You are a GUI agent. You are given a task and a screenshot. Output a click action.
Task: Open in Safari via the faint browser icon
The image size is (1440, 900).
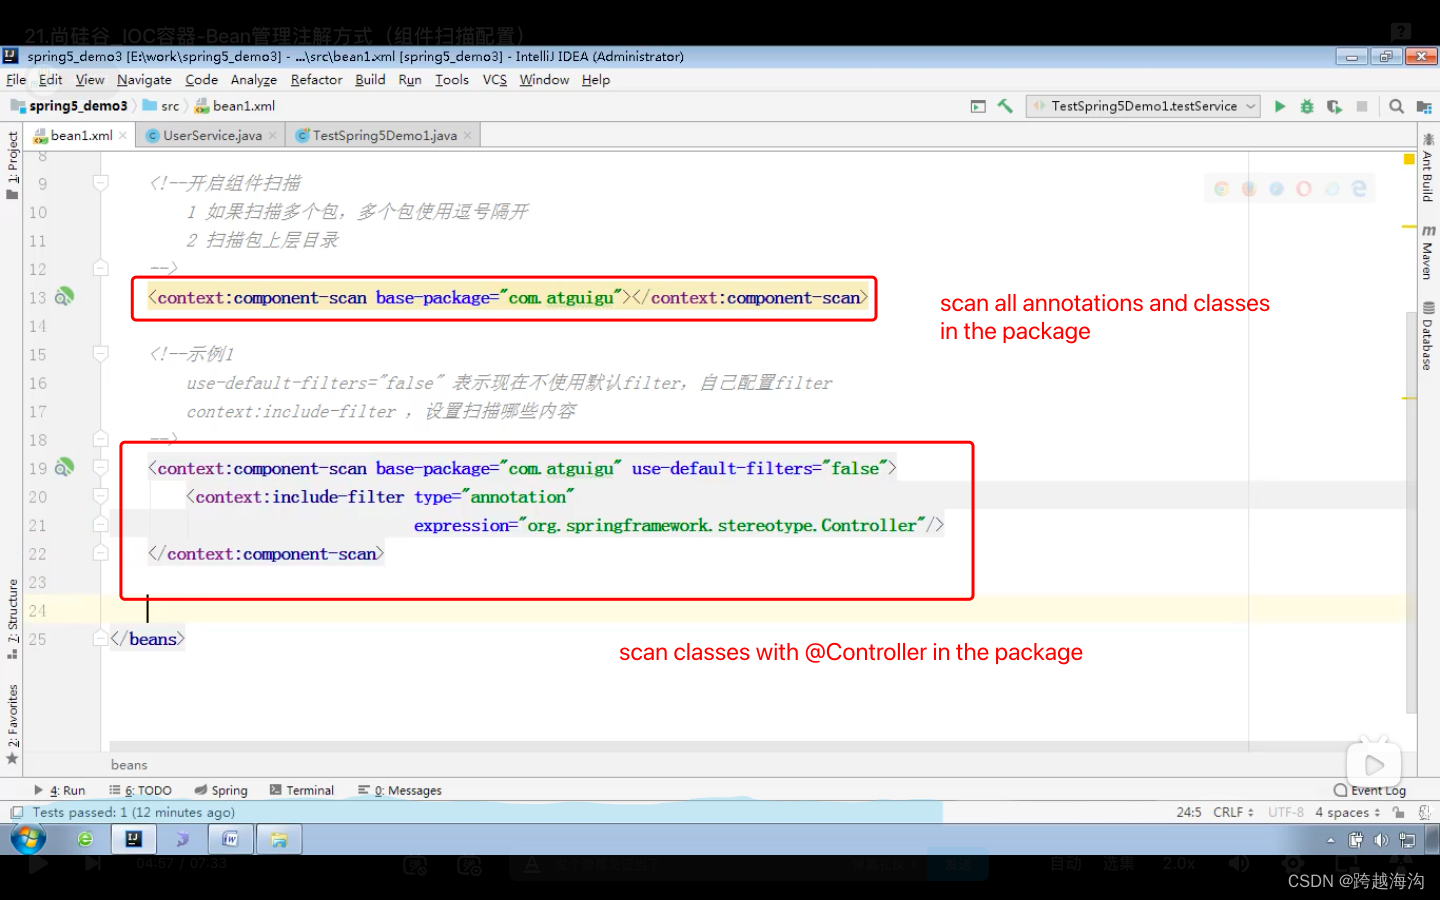[1276, 188]
